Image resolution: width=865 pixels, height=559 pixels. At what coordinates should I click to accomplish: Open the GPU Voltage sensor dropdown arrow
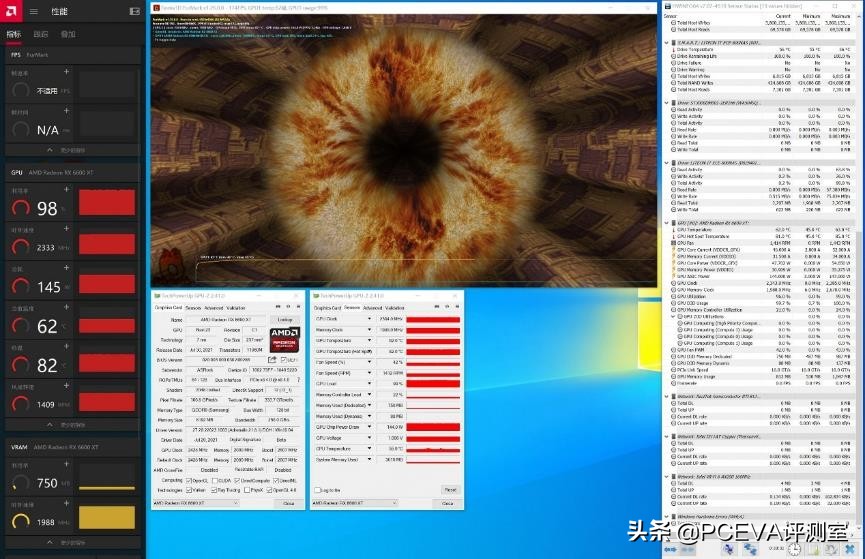click(x=369, y=438)
